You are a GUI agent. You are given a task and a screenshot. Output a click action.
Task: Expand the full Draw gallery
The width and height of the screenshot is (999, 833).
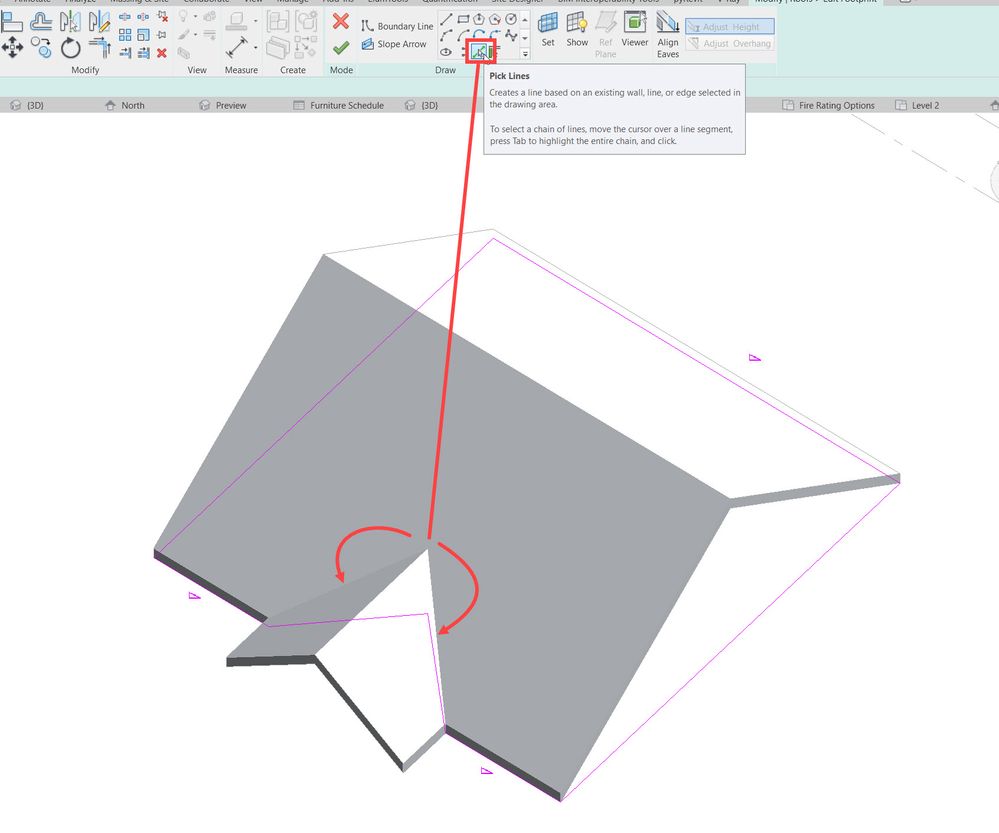[x=525, y=54]
